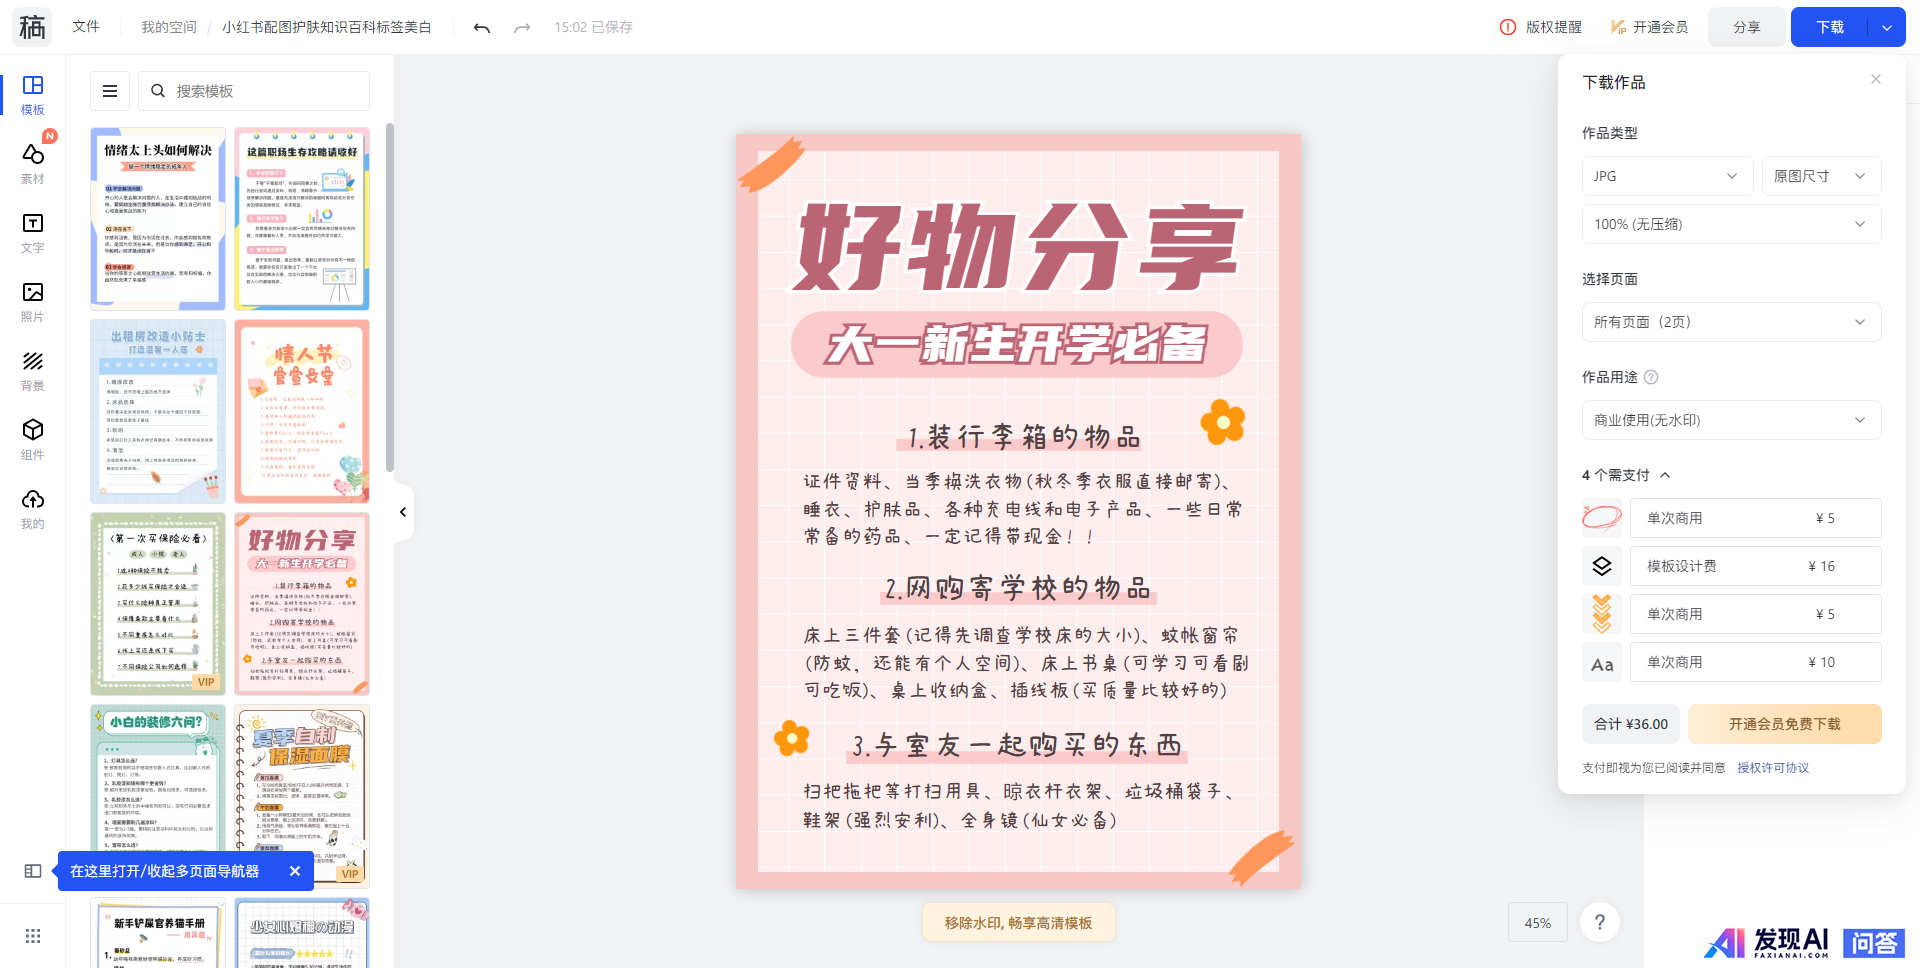Open the 背景 background panel
1920x968 pixels.
[33, 370]
